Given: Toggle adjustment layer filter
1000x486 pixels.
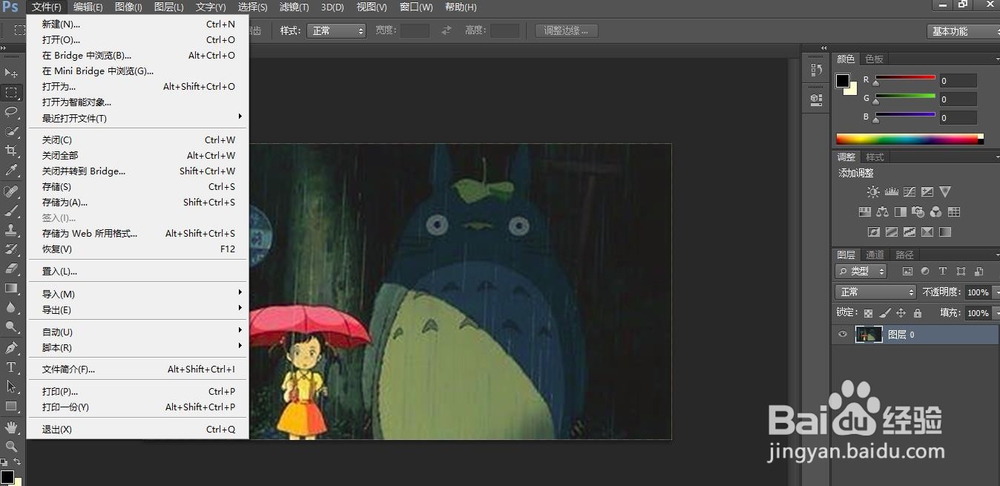Looking at the screenshot, I should point(925,271).
